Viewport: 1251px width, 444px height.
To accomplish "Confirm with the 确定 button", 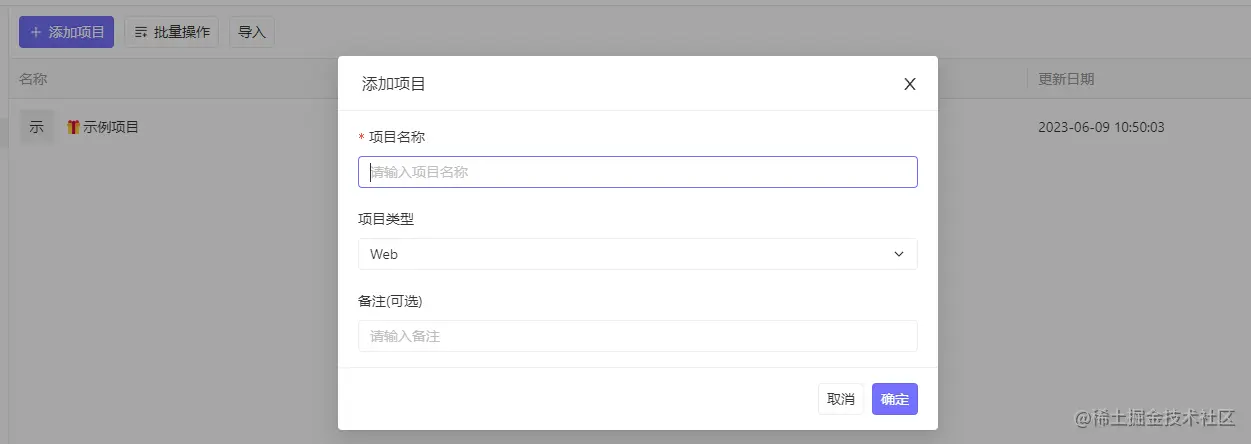I will 895,399.
